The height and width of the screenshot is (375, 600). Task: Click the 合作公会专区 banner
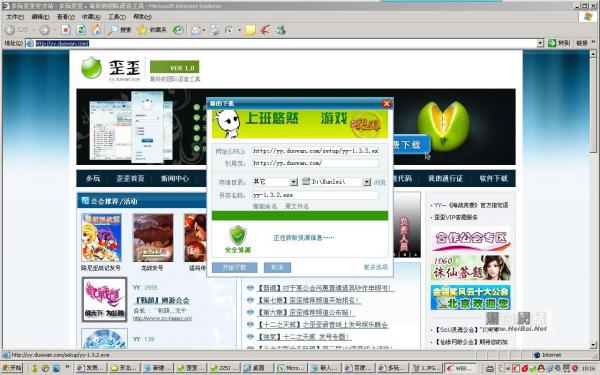(471, 238)
